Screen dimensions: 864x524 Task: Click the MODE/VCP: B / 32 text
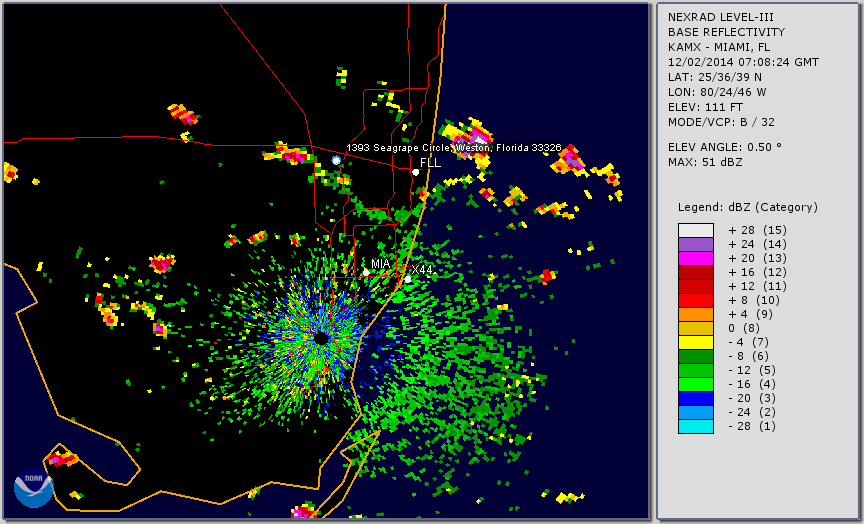[x=721, y=122]
